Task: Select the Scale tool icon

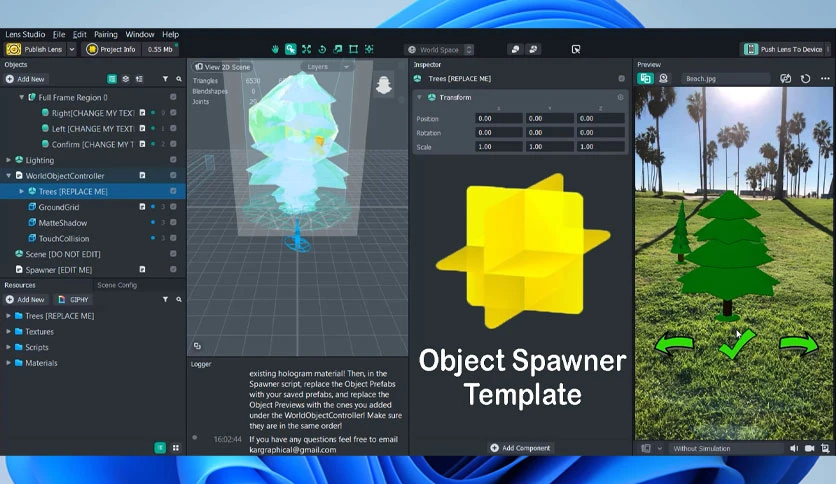Action: 337,49
